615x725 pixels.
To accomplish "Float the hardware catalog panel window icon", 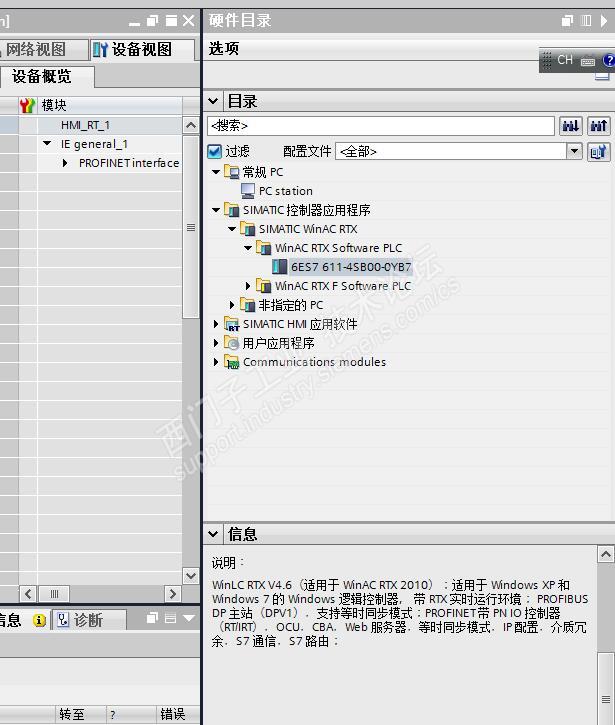I will click(567, 20).
